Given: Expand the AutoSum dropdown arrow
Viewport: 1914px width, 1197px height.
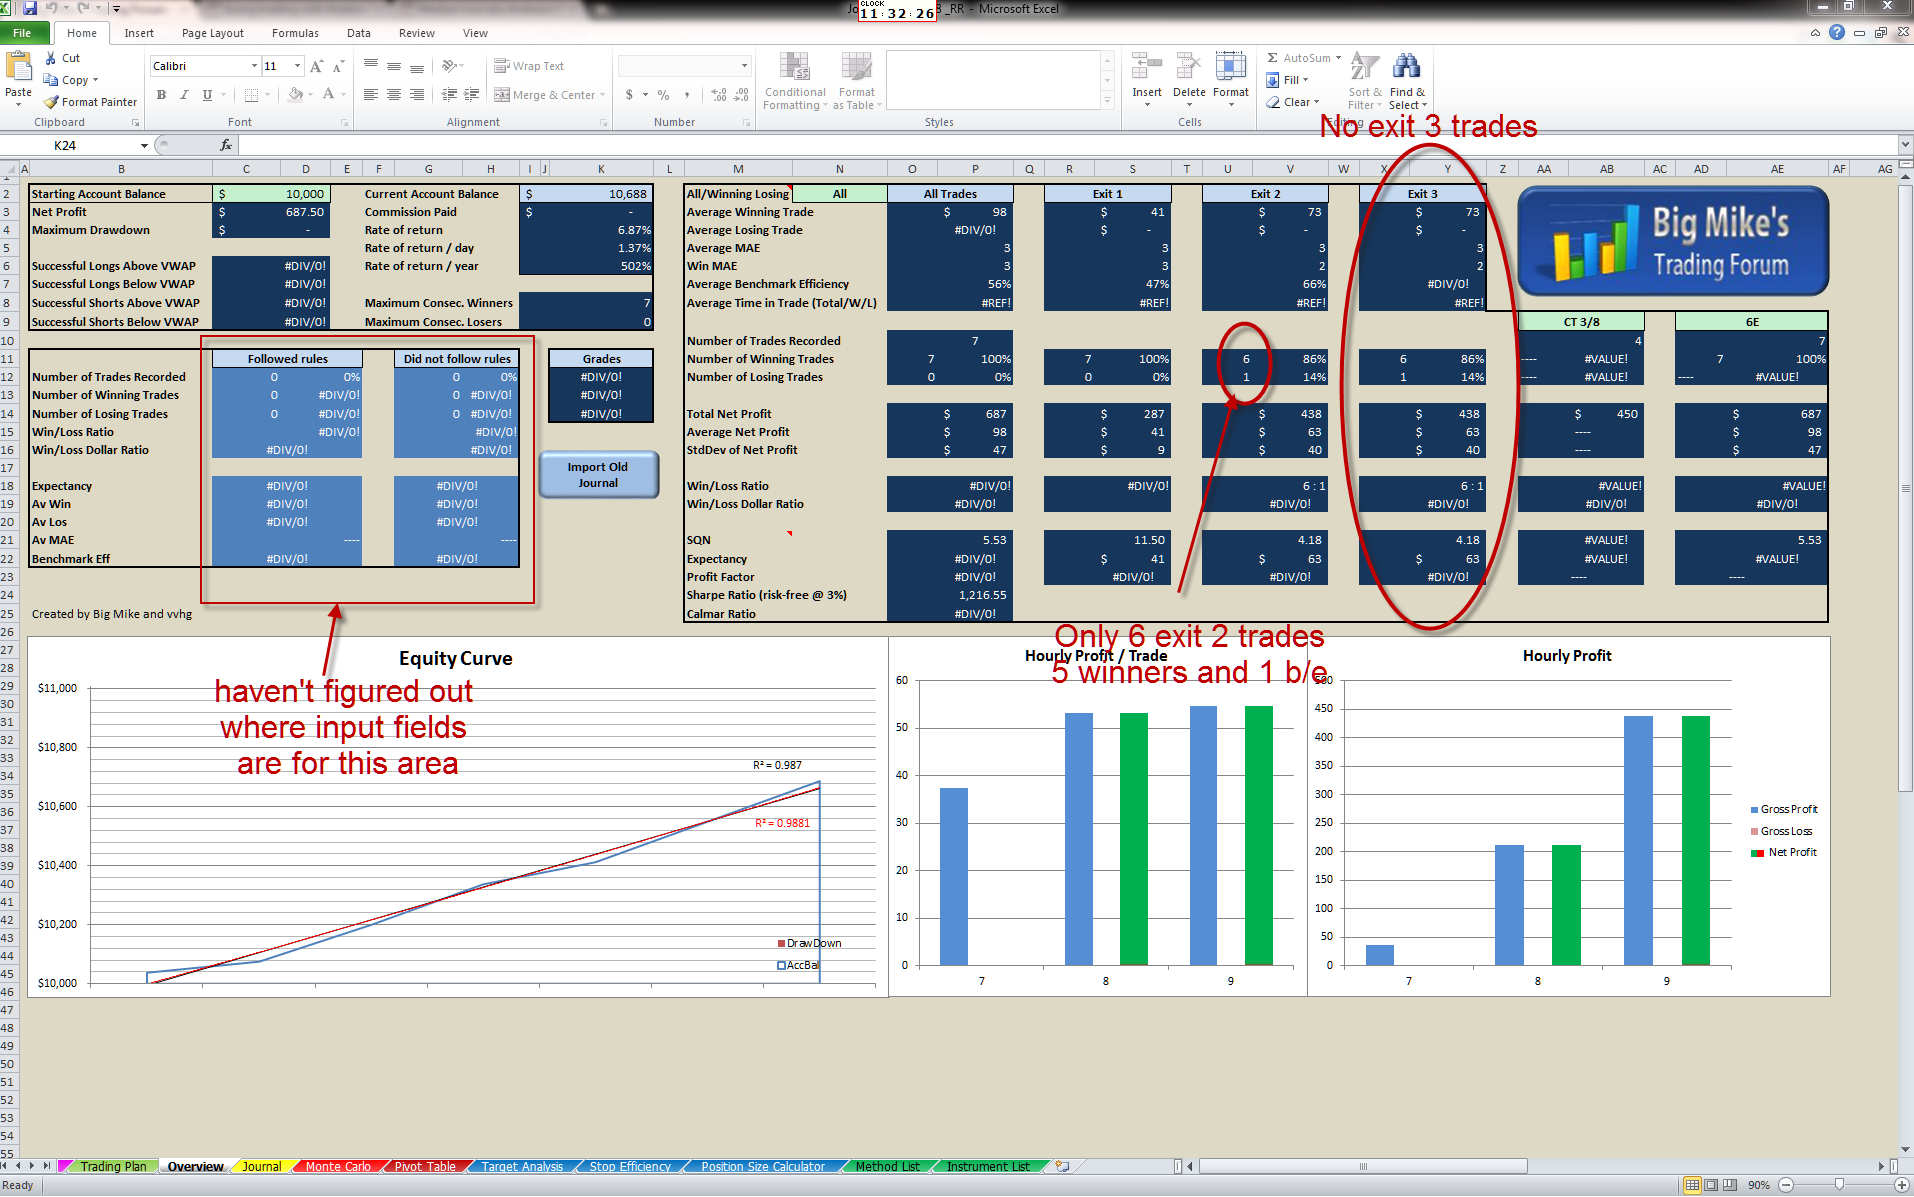Looking at the screenshot, I should pyautogui.click(x=1338, y=58).
